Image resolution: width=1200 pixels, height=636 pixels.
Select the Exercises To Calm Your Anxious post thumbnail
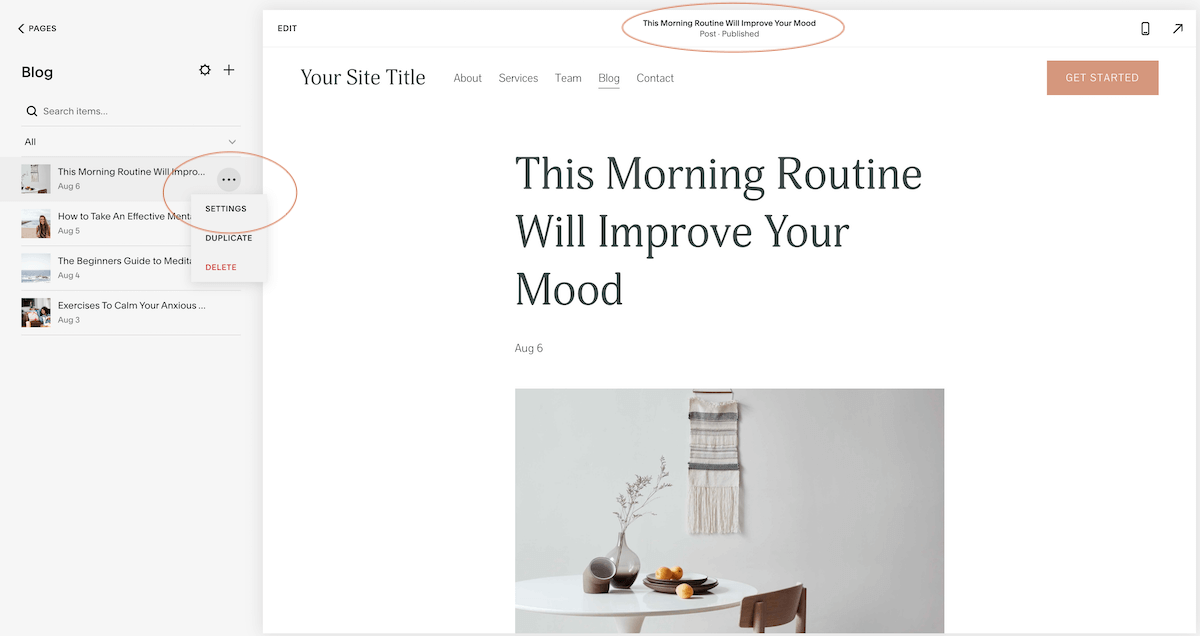click(x=36, y=313)
